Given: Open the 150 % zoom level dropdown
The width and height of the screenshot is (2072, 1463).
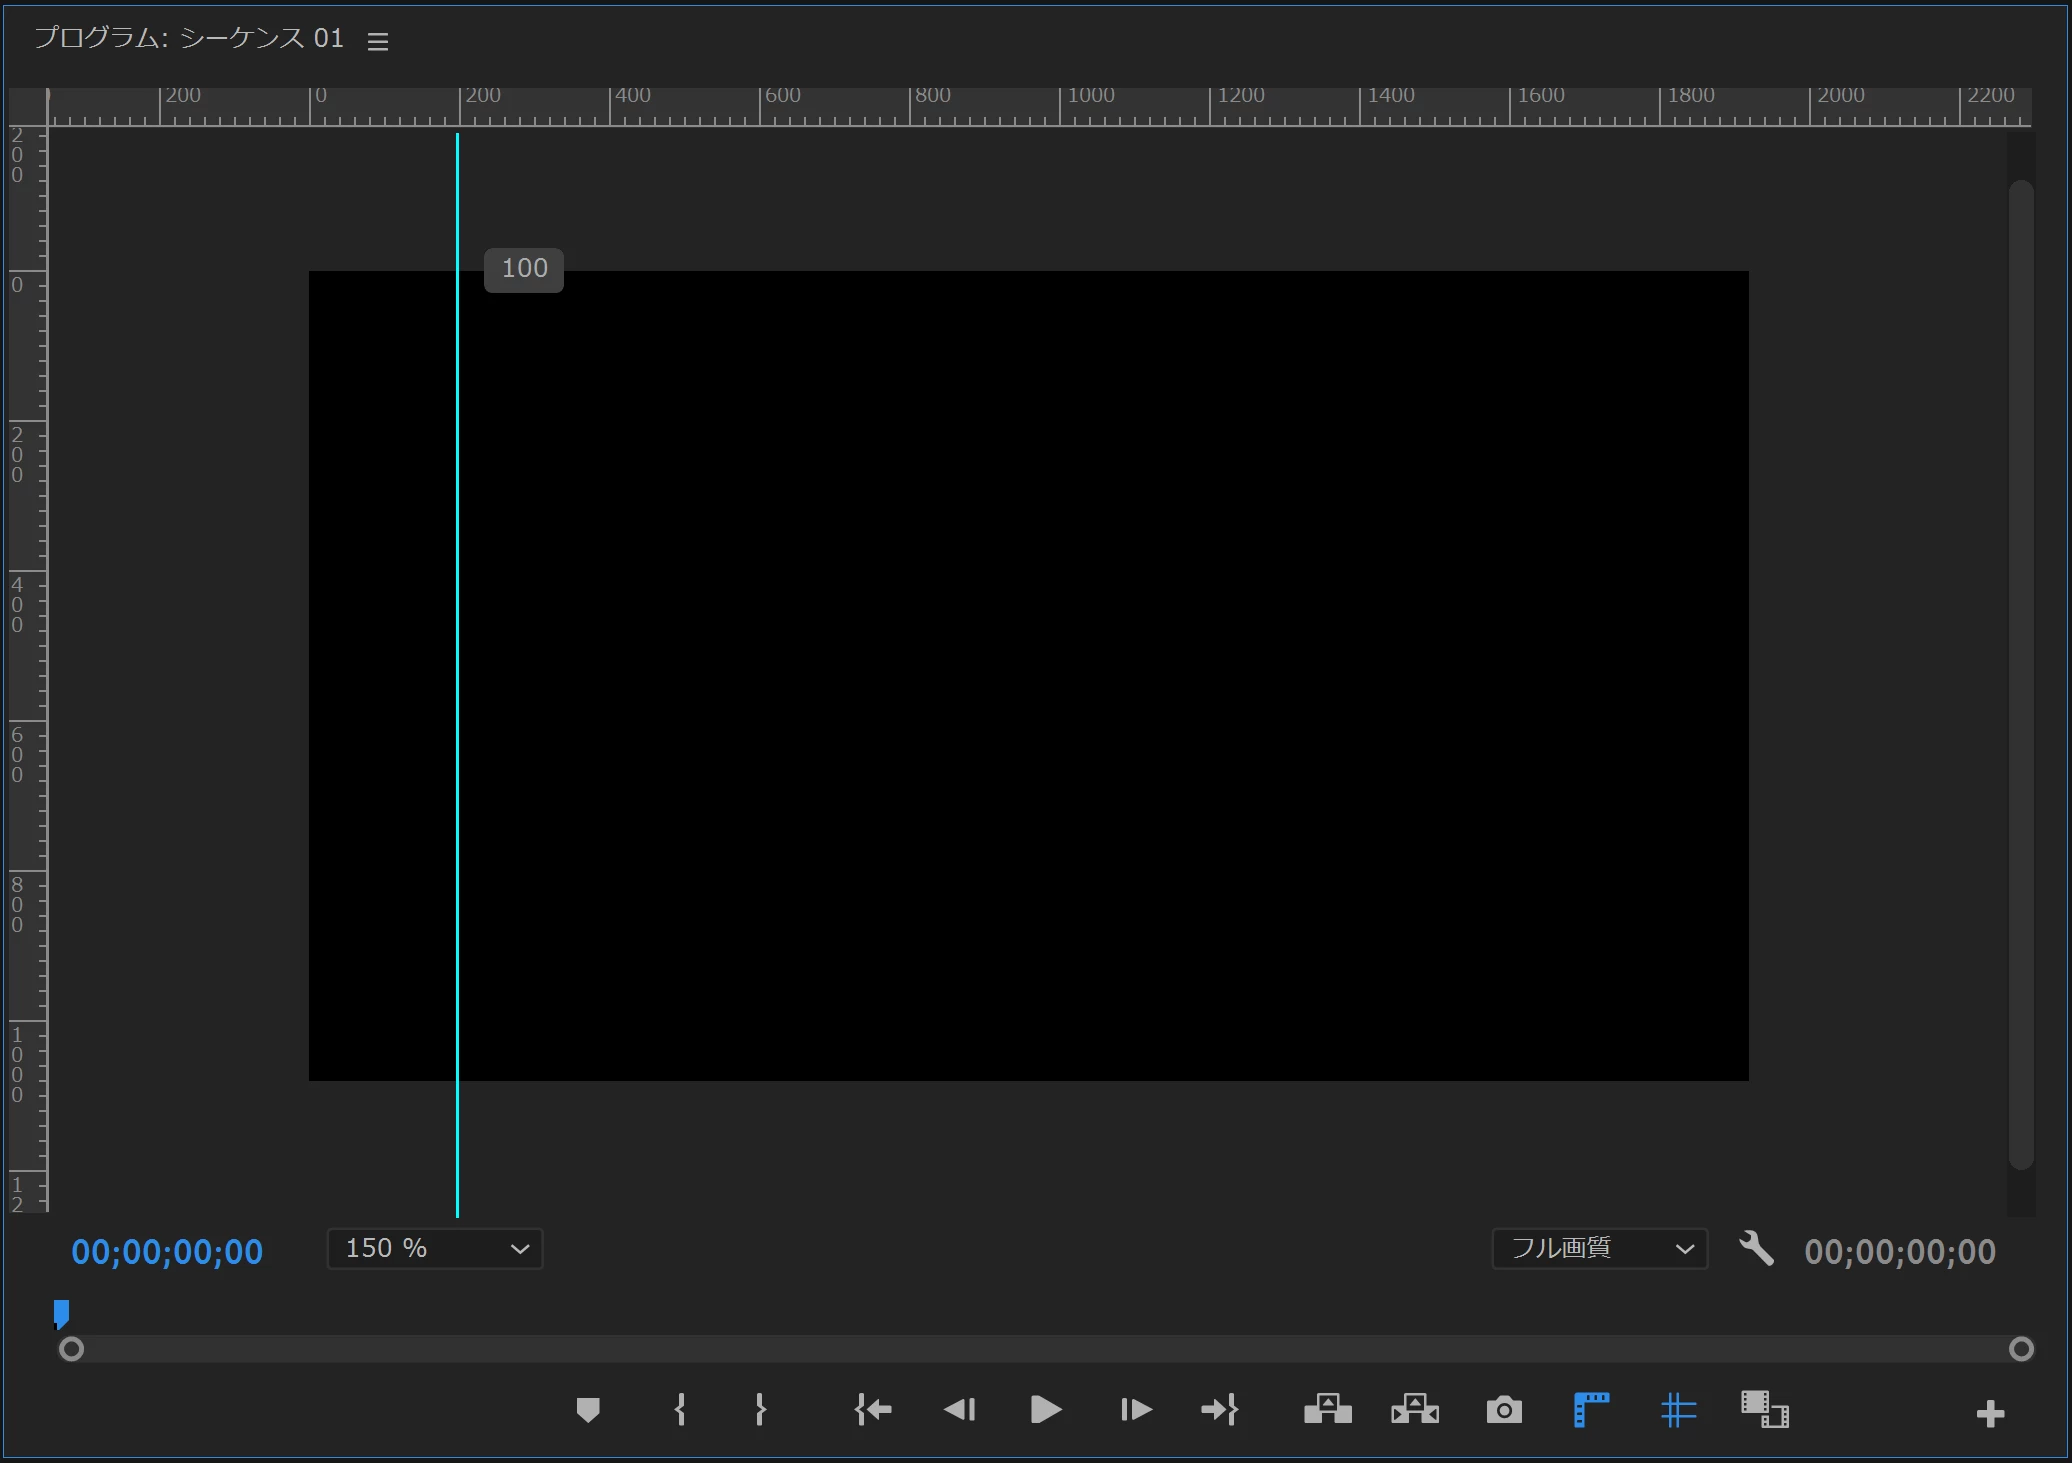Looking at the screenshot, I should (435, 1249).
